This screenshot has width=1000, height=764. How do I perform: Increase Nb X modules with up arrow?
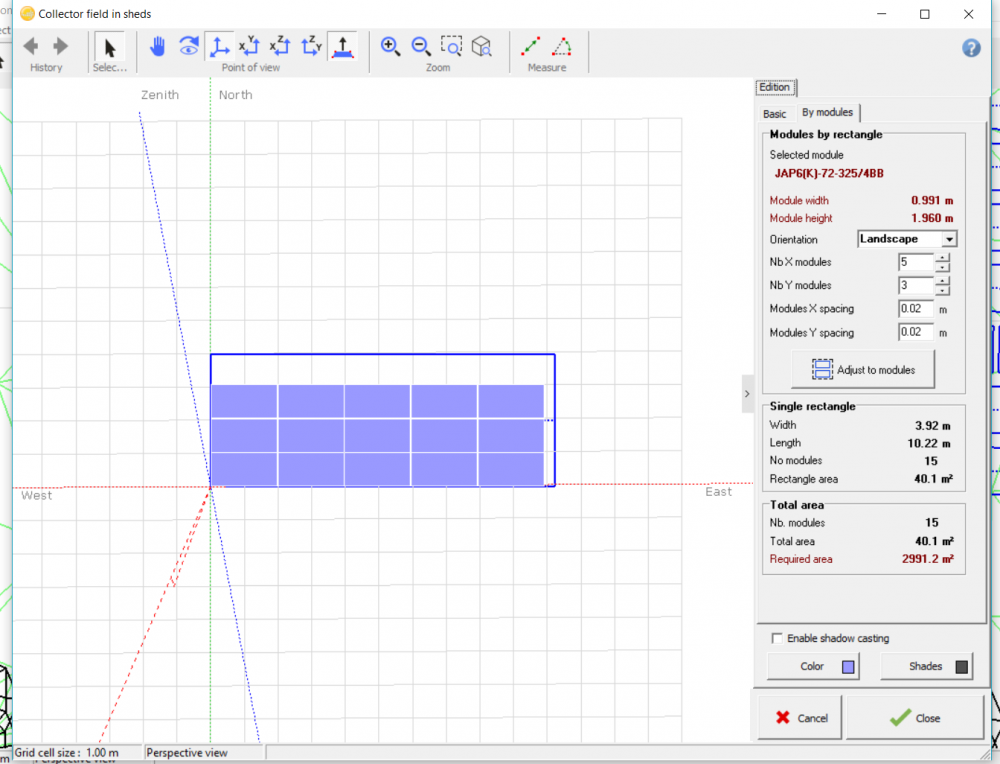click(x=942, y=257)
